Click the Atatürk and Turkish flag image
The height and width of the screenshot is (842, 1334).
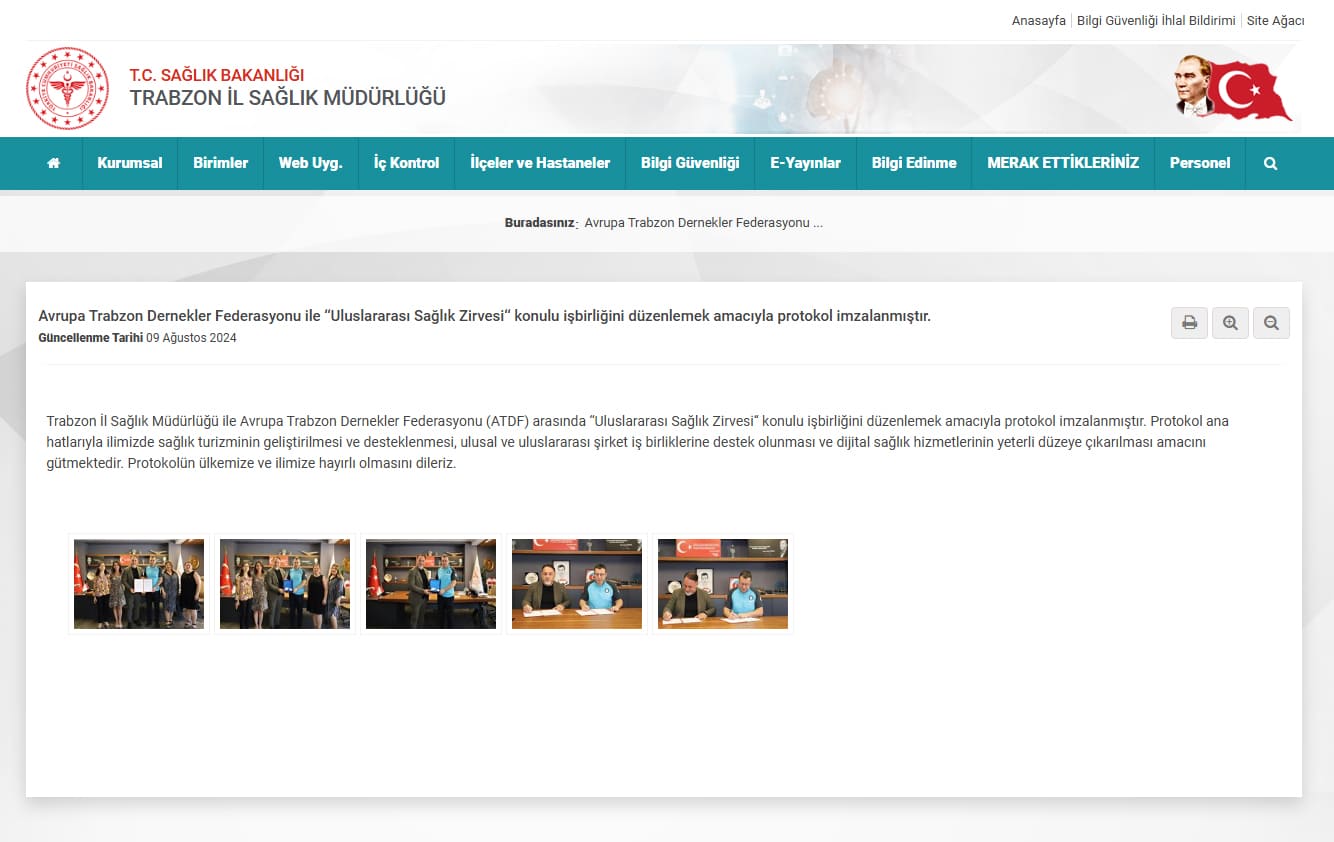pos(1232,88)
